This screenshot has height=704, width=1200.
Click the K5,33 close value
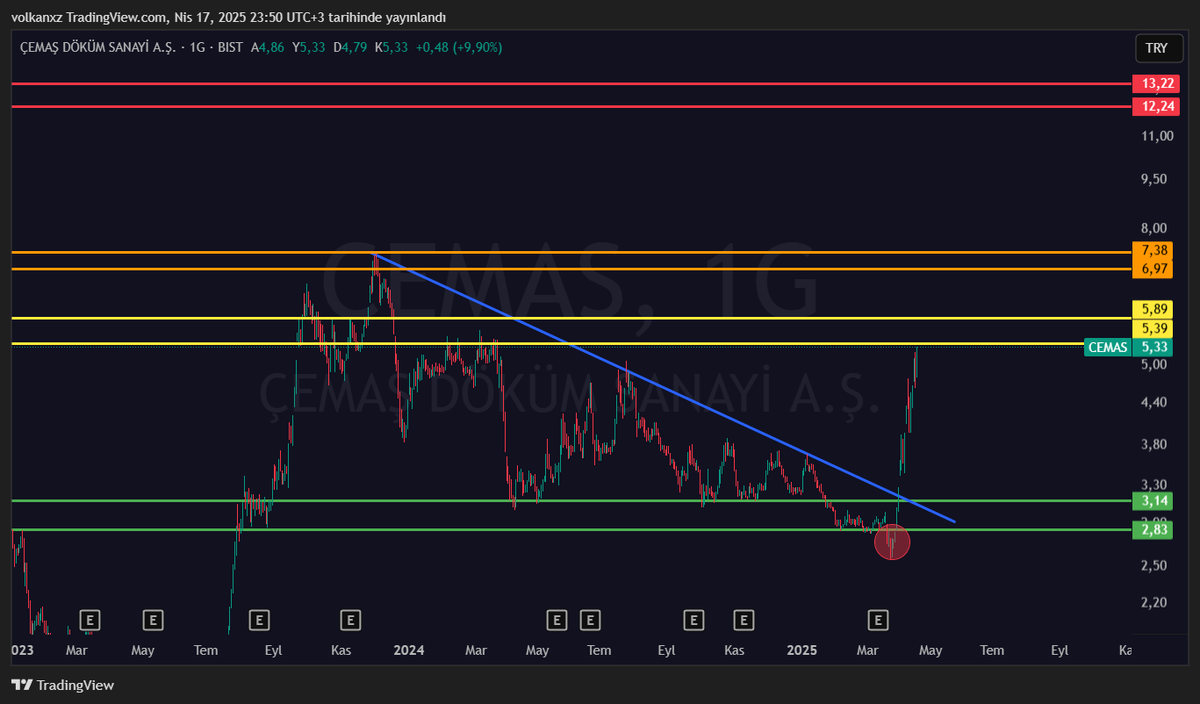(393, 47)
